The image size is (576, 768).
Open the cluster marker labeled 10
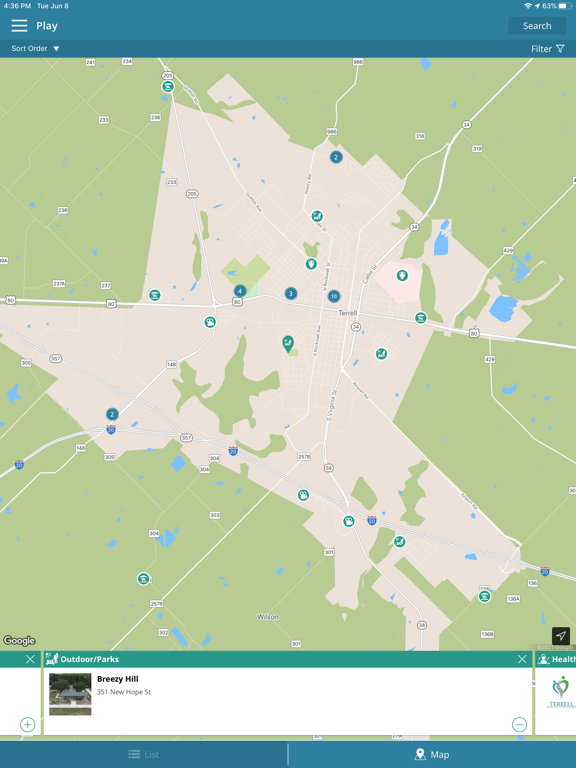tap(334, 296)
